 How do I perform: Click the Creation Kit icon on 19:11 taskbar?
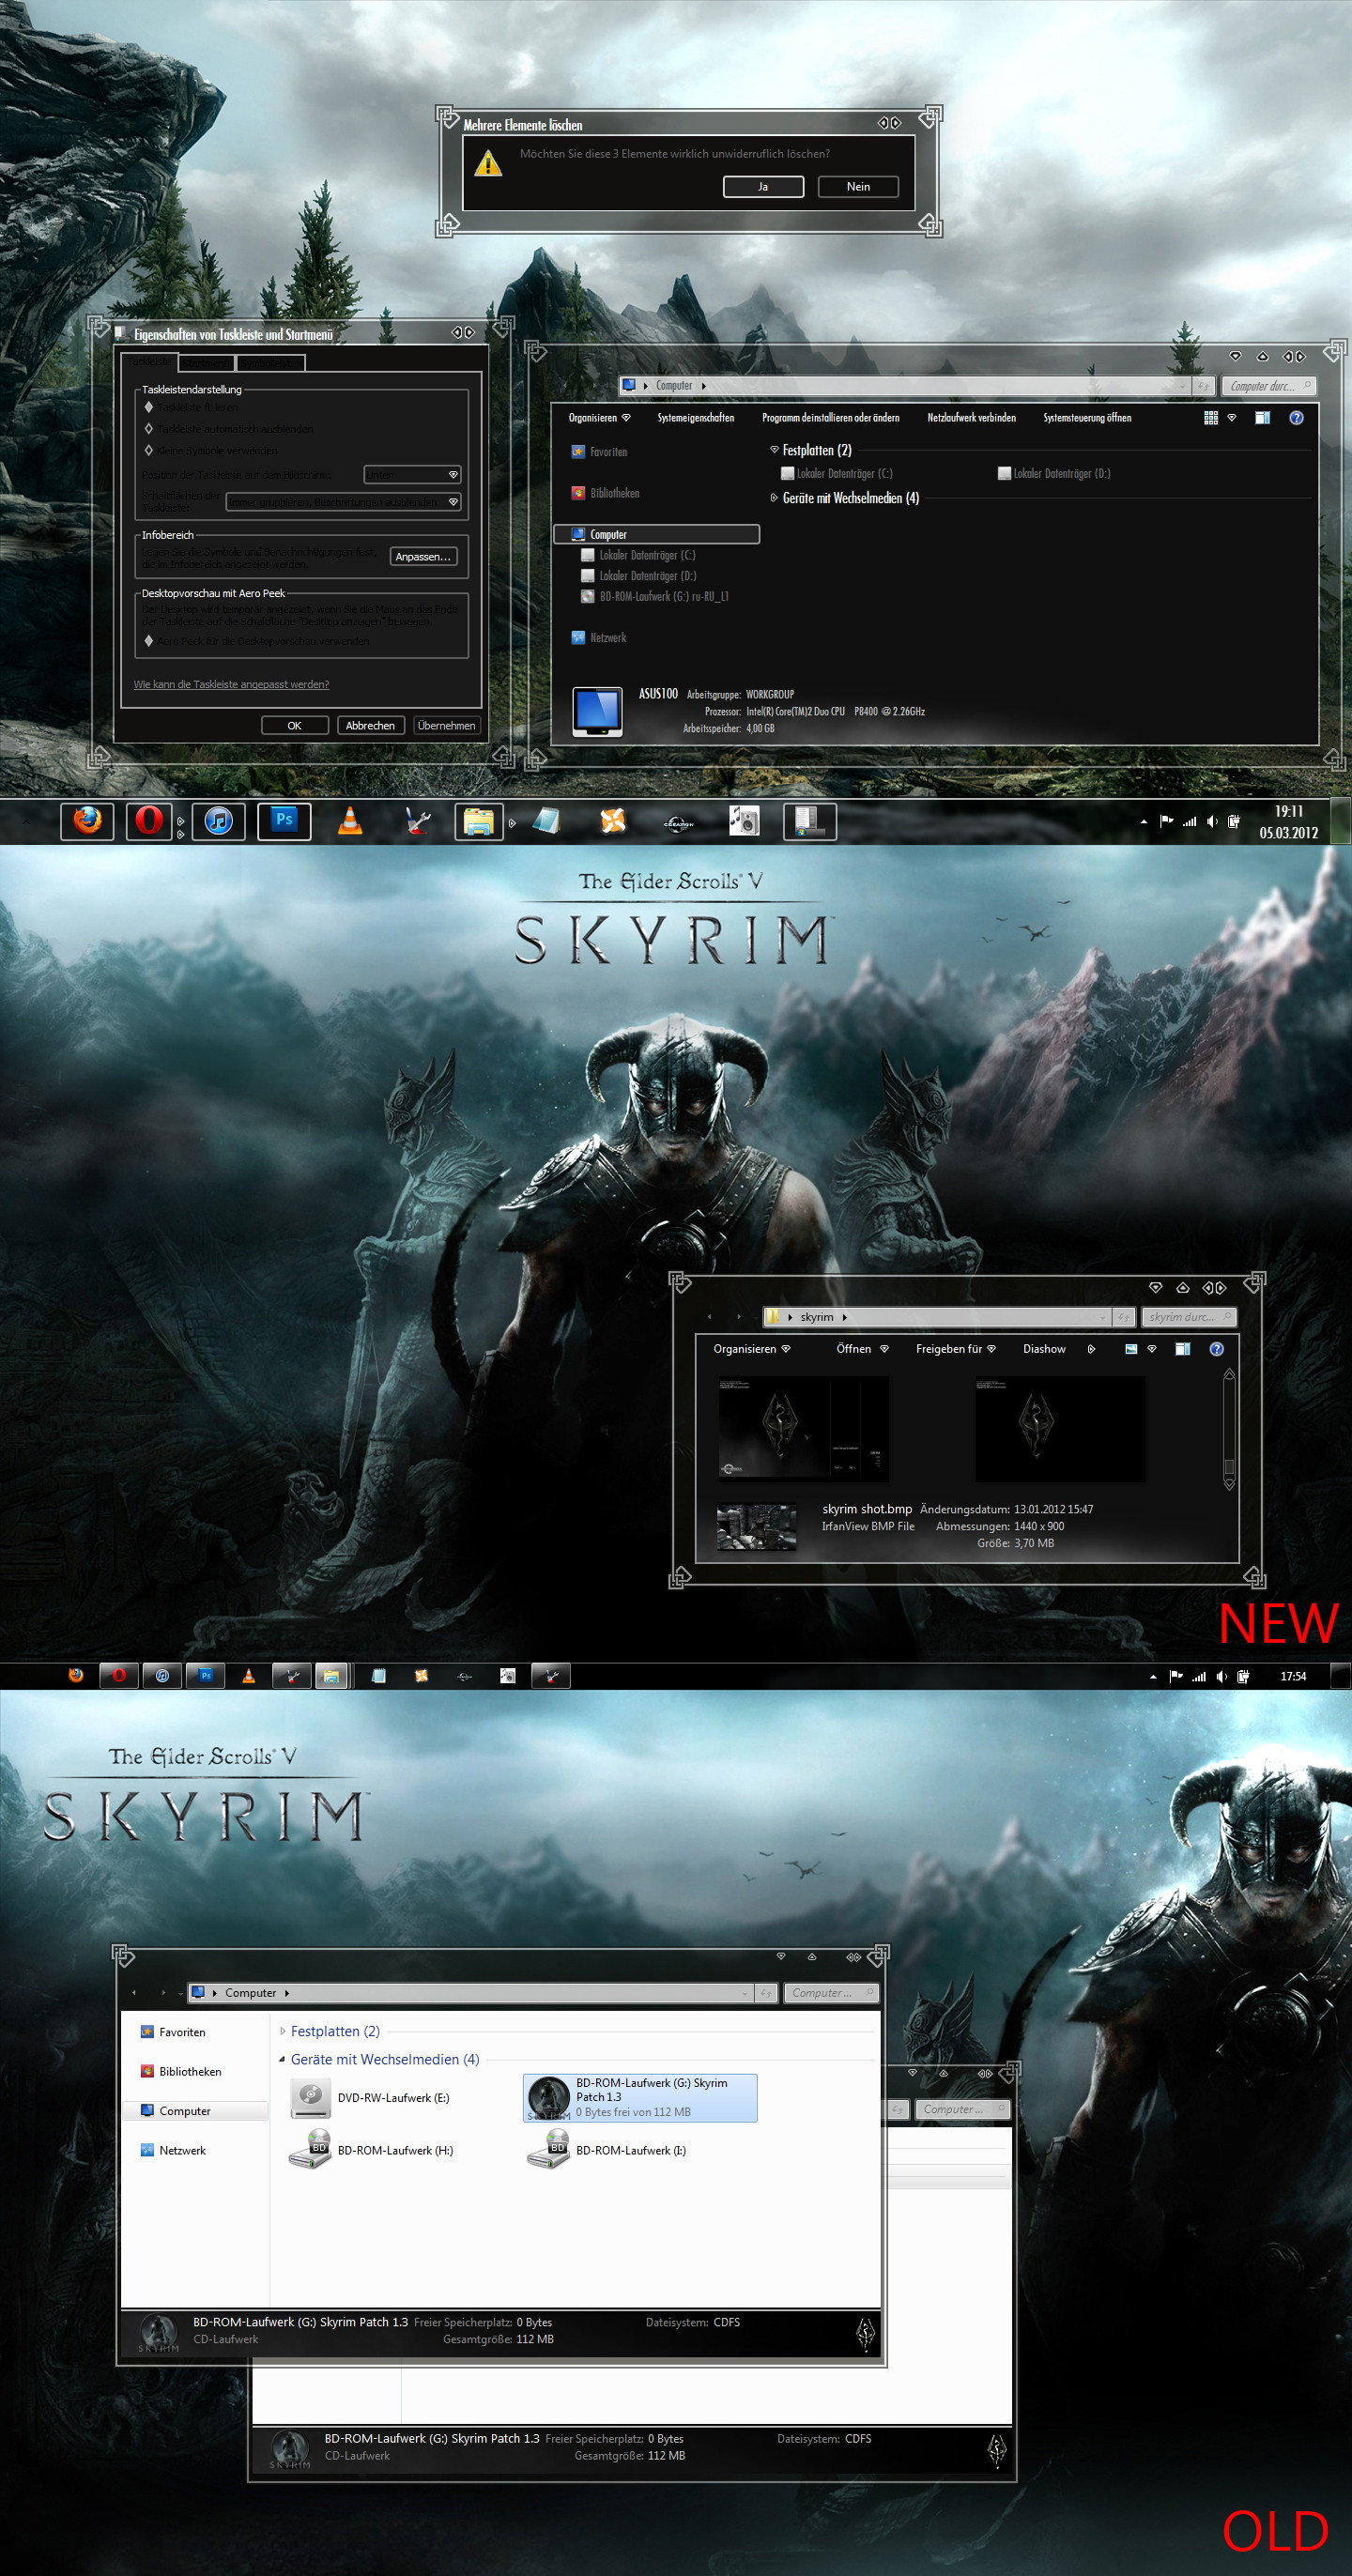pos(678,823)
